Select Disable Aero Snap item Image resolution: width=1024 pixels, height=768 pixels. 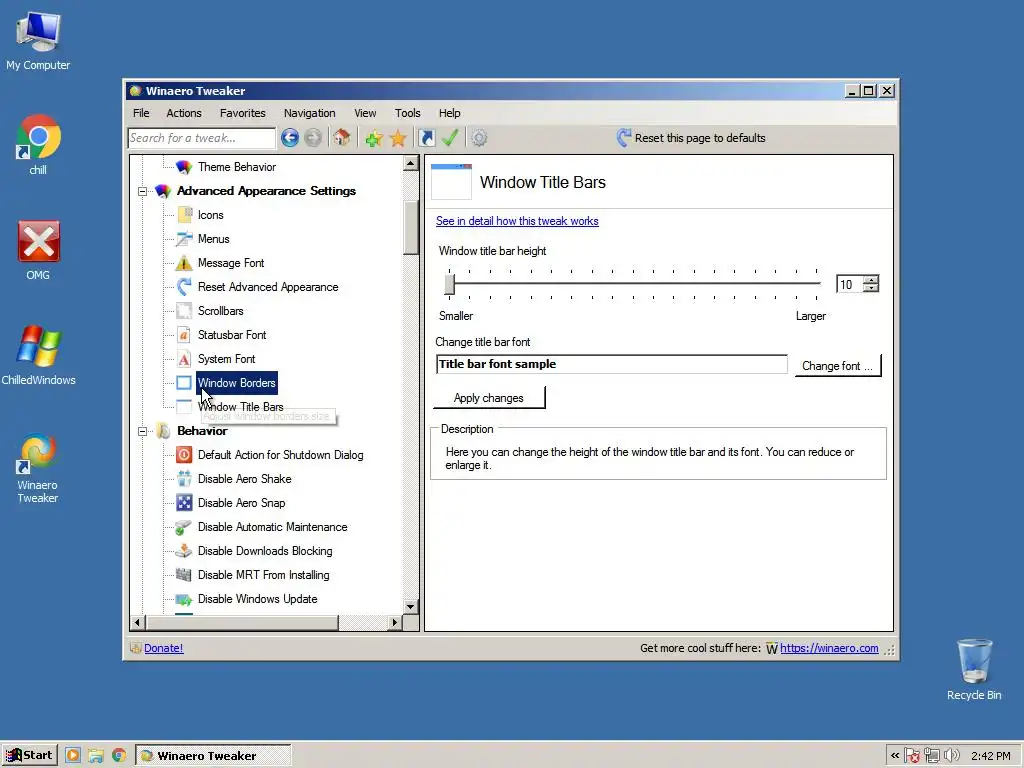pyautogui.click(x=241, y=503)
